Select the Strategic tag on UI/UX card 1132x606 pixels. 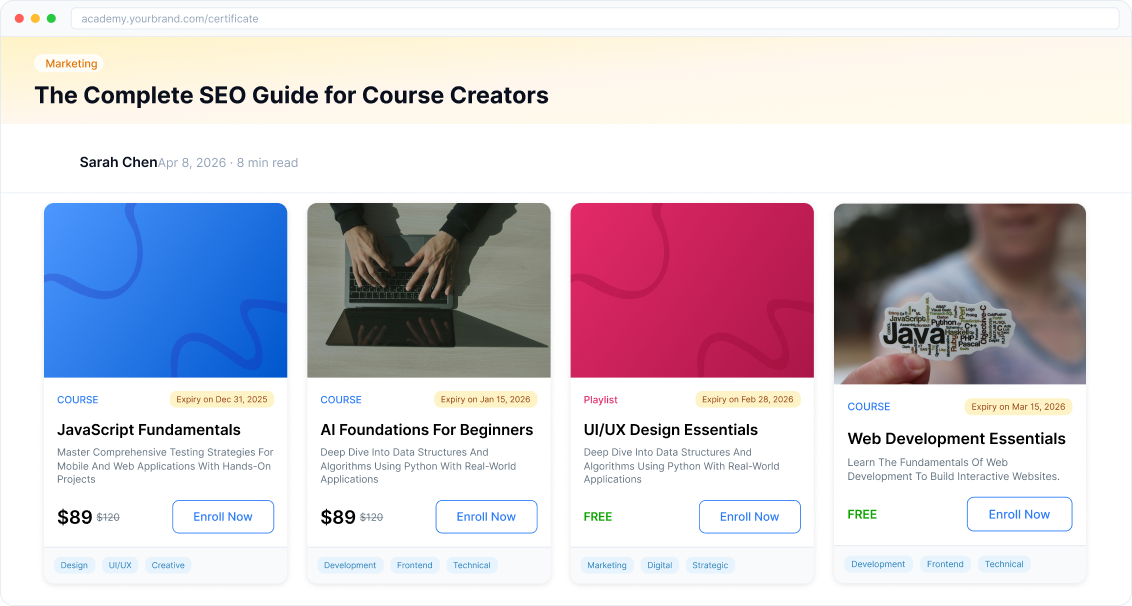point(710,565)
